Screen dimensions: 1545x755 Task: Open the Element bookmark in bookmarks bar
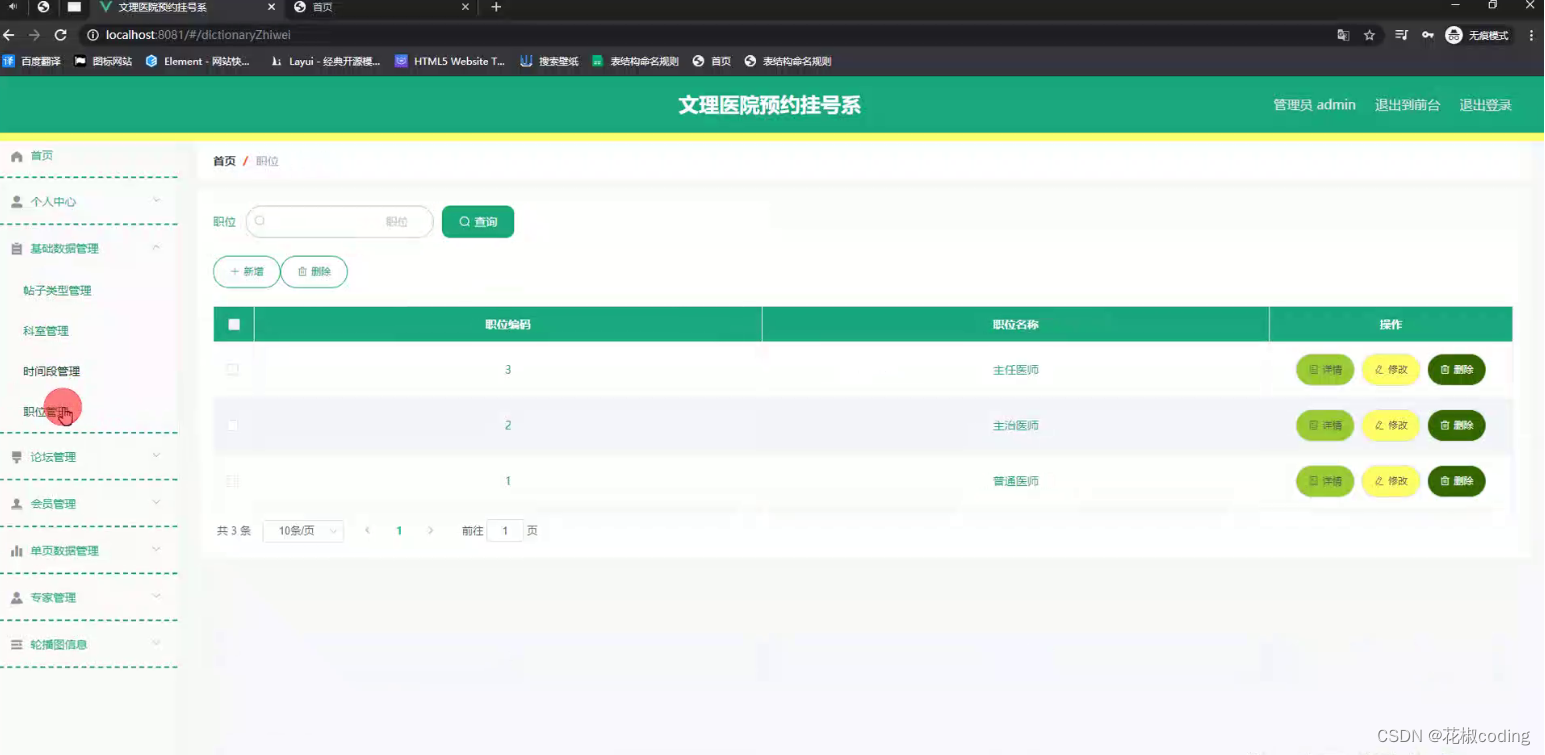coord(197,61)
